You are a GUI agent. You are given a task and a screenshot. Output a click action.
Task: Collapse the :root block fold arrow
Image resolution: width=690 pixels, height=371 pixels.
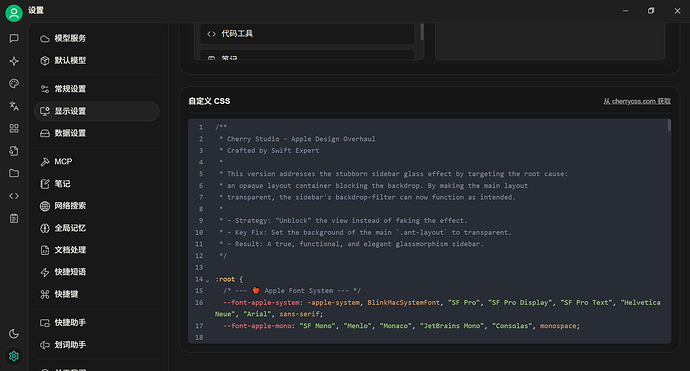208,280
